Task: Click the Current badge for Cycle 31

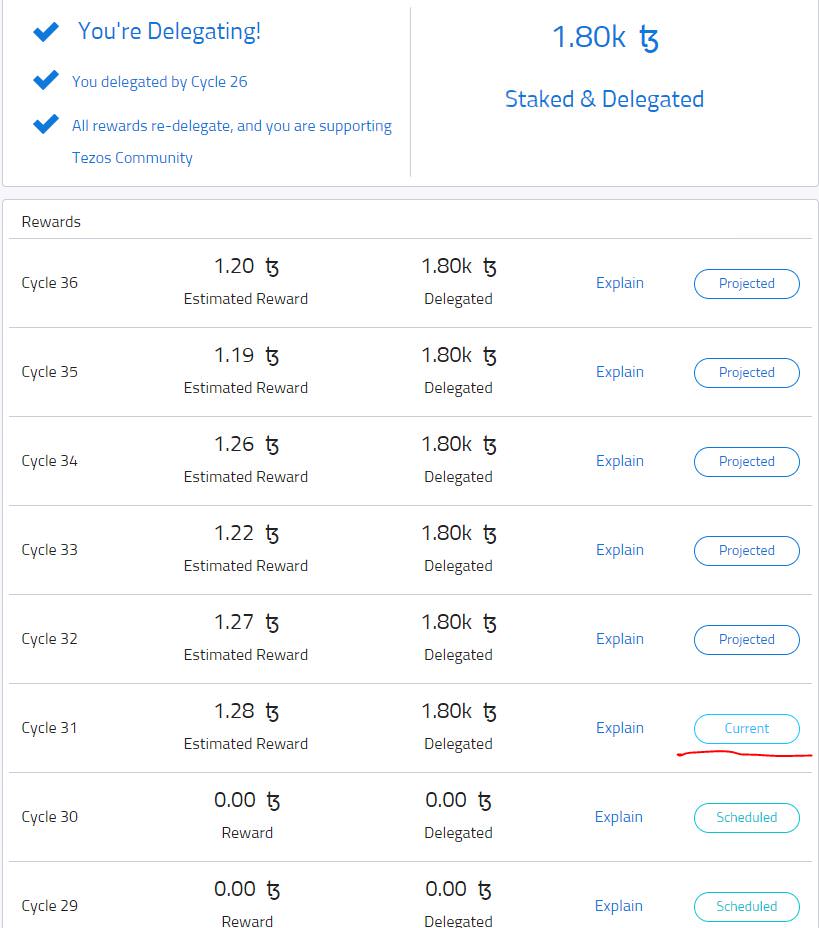Action: click(747, 729)
